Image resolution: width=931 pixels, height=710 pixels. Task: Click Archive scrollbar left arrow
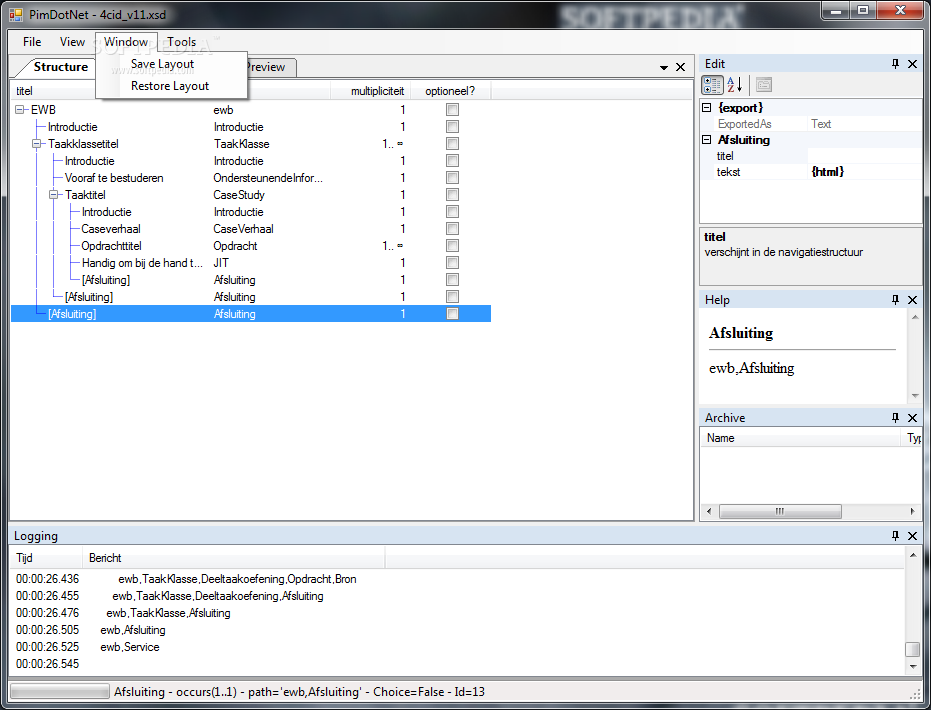click(x=708, y=511)
